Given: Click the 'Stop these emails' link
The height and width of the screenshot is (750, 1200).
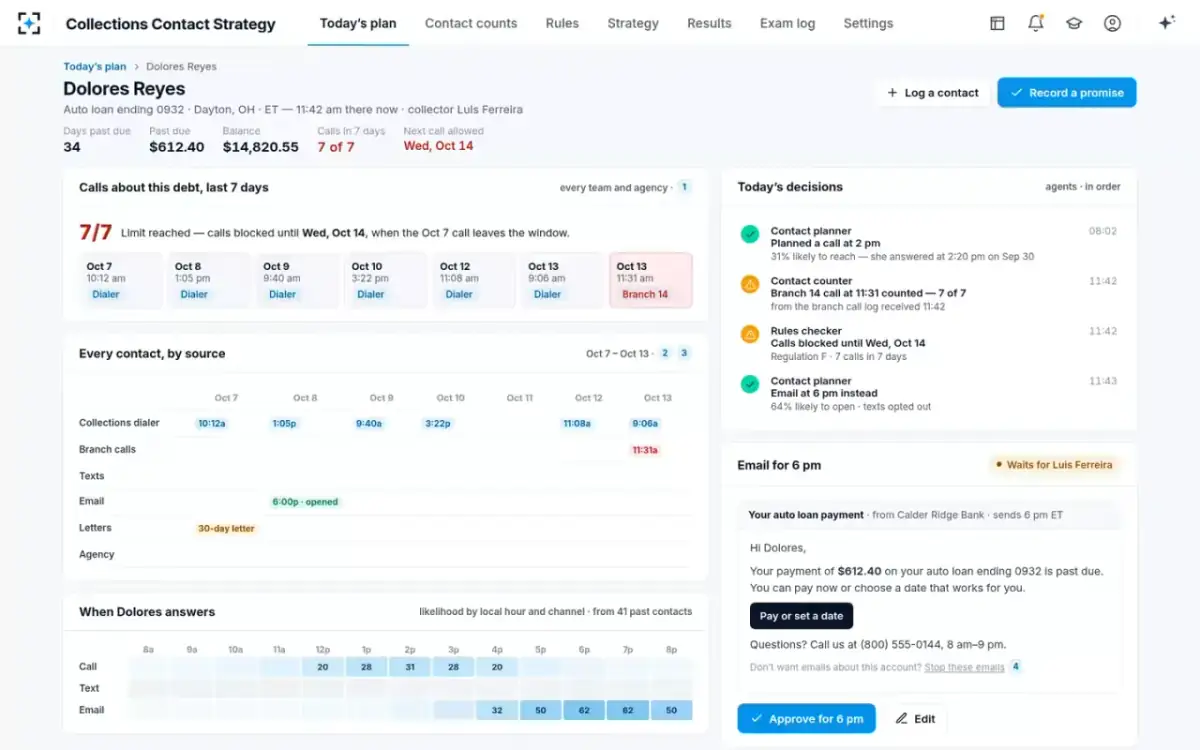Looking at the screenshot, I should [x=964, y=667].
